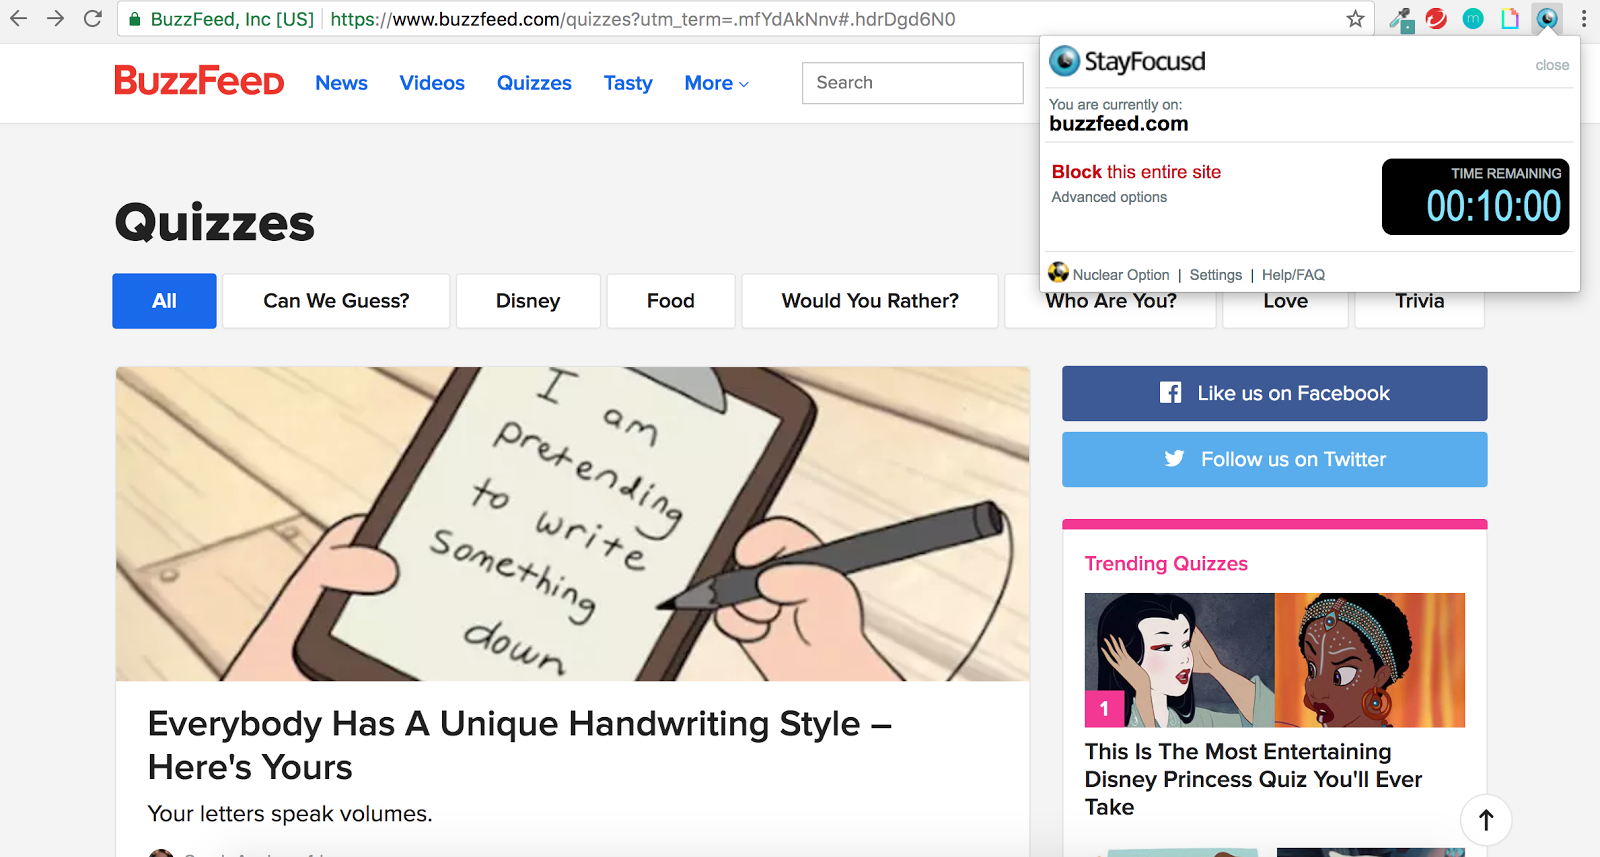The image size is (1600, 857).
Task: Open the Videos section
Action: pyautogui.click(x=432, y=83)
